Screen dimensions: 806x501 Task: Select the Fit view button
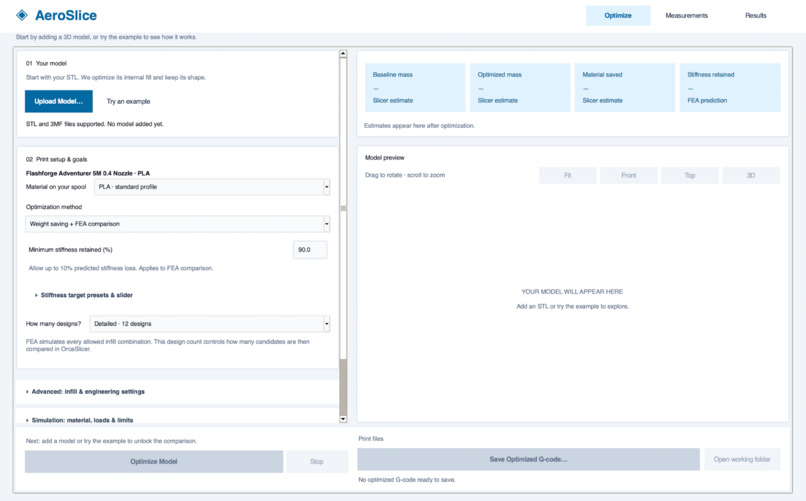[567, 175]
